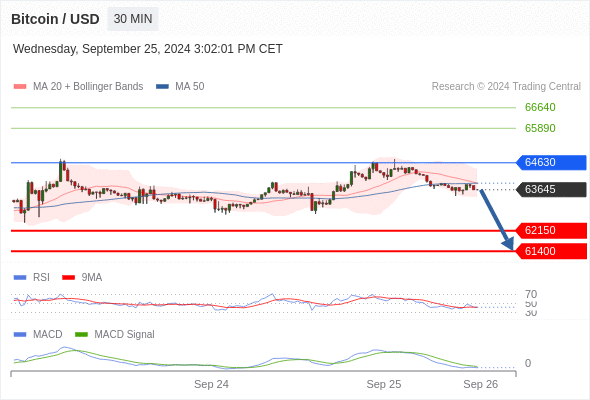The width and height of the screenshot is (590, 400).
Task: Click the RSI 70 level axis label
Action: 531,294
